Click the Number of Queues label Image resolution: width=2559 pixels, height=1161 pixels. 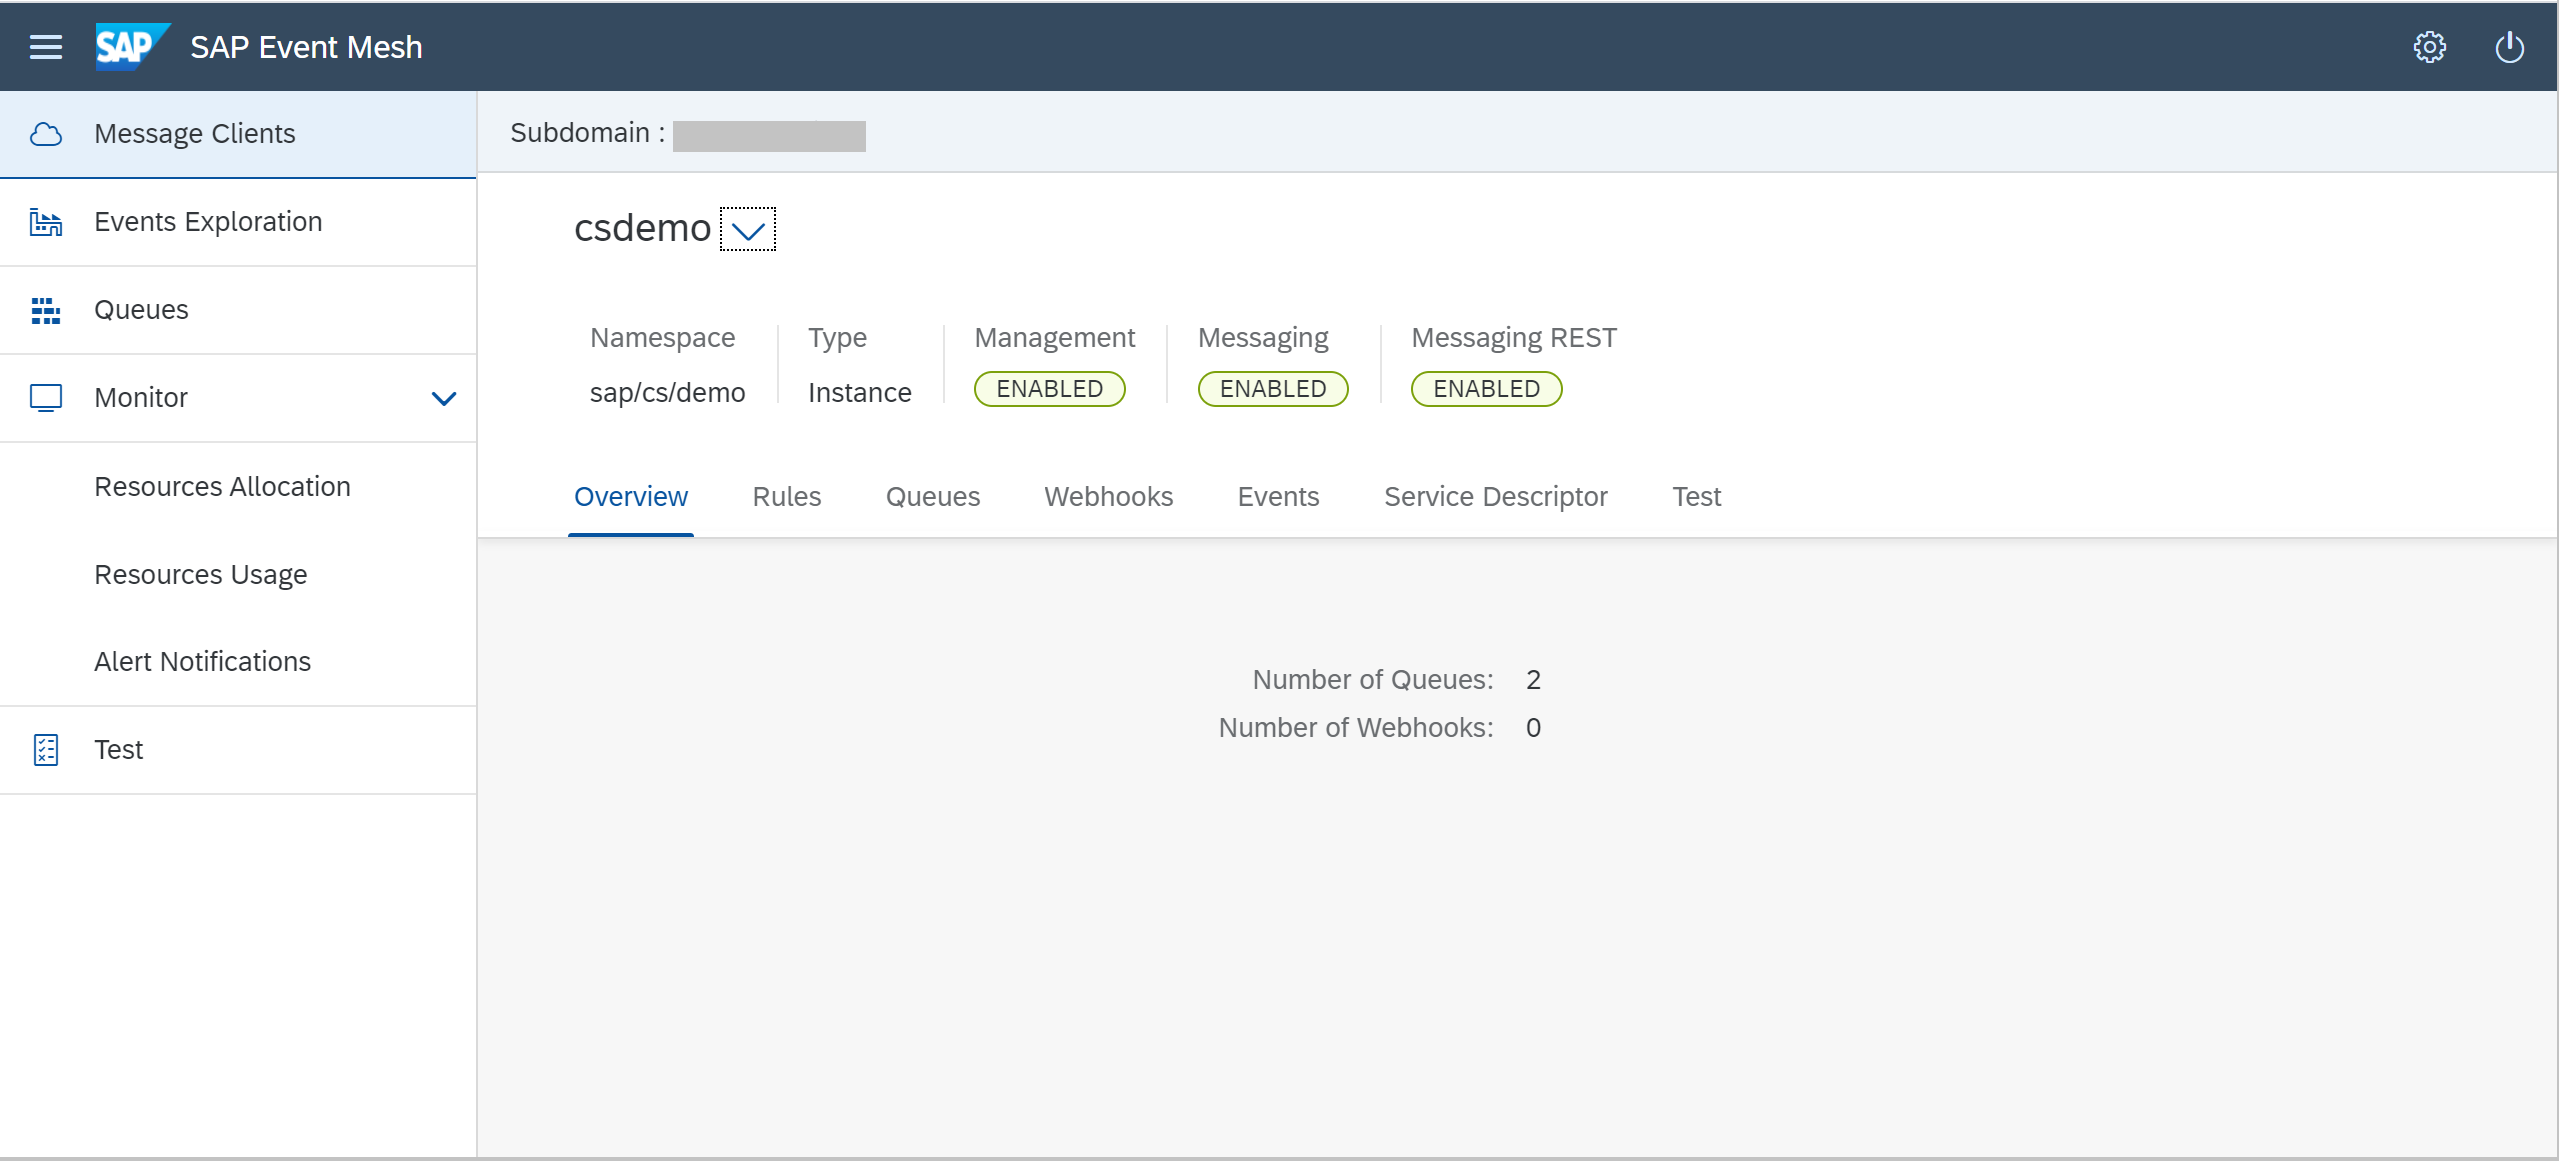1373,681
